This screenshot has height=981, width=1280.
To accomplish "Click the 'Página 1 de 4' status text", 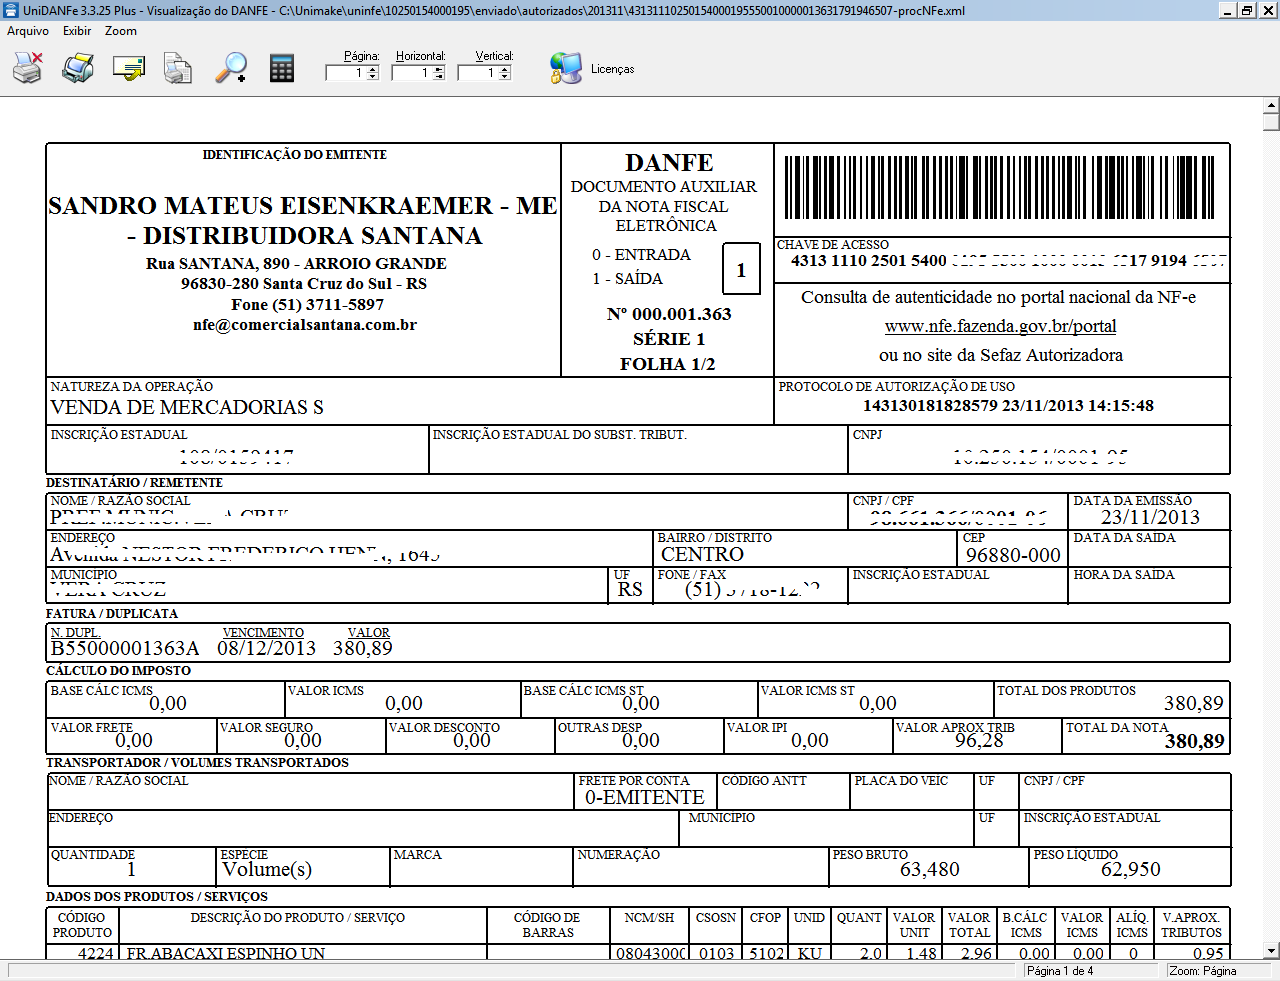I will pyautogui.click(x=1060, y=971).
